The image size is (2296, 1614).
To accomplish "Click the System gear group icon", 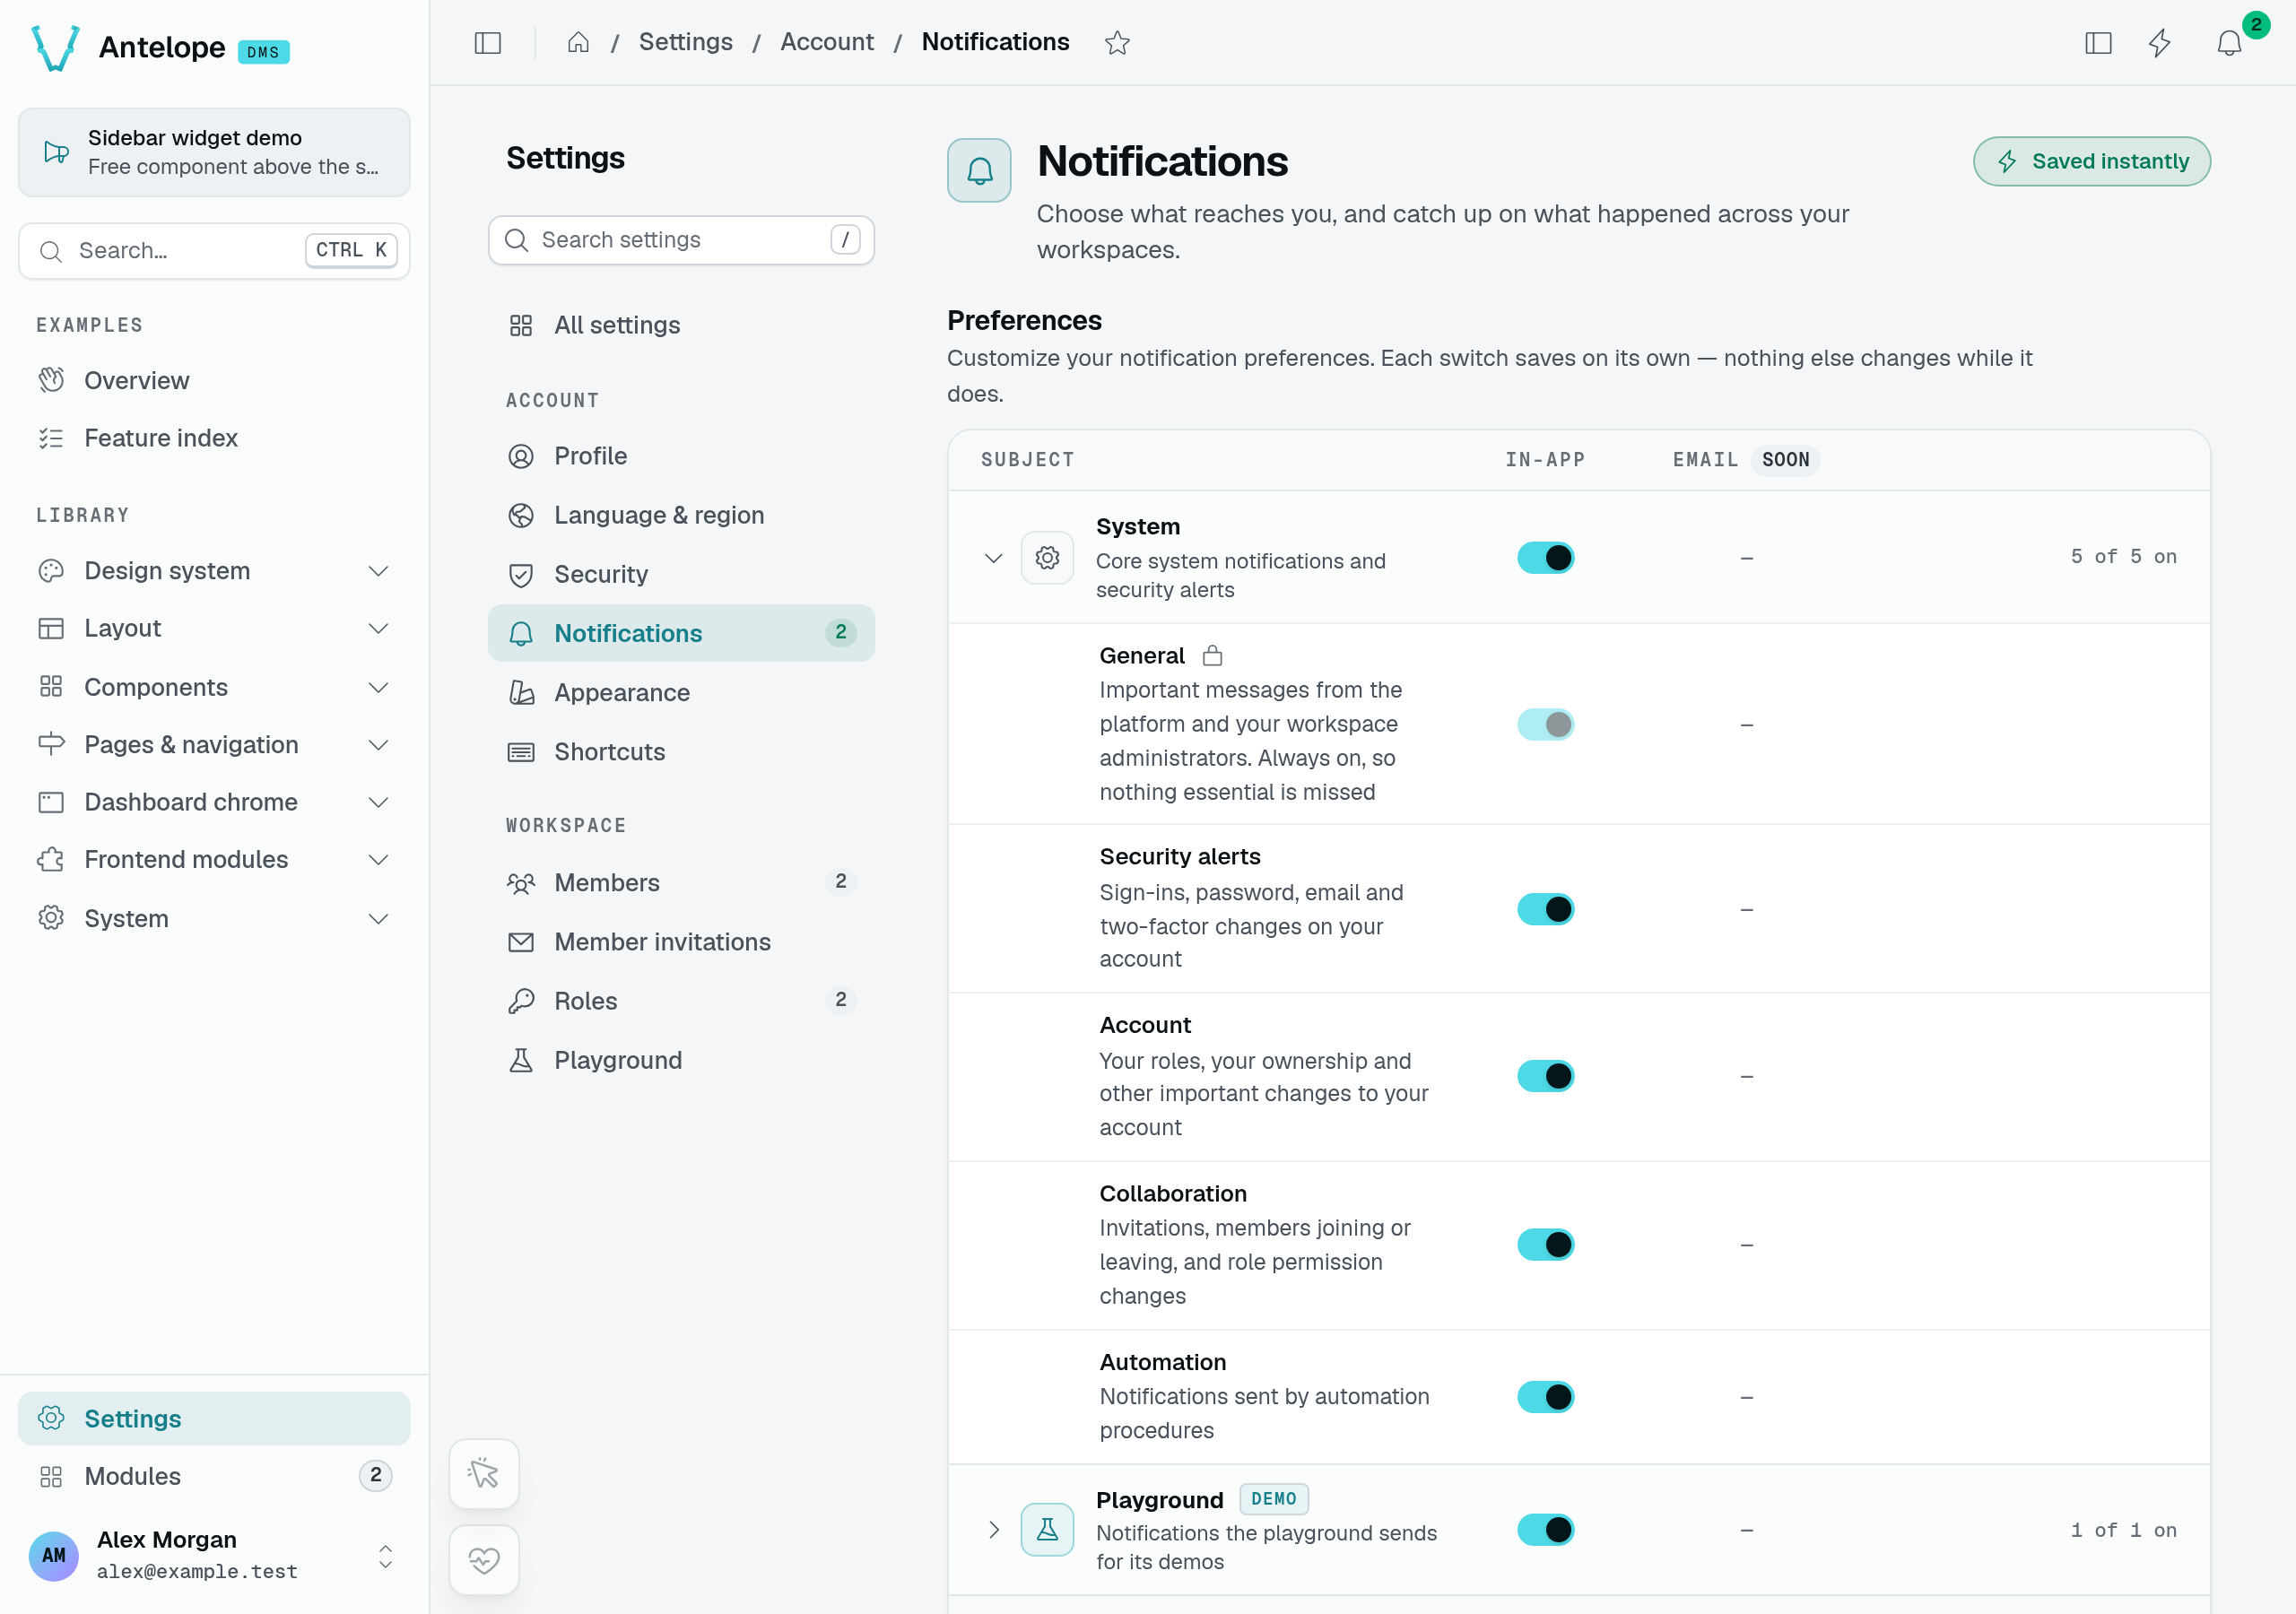I will (1047, 557).
